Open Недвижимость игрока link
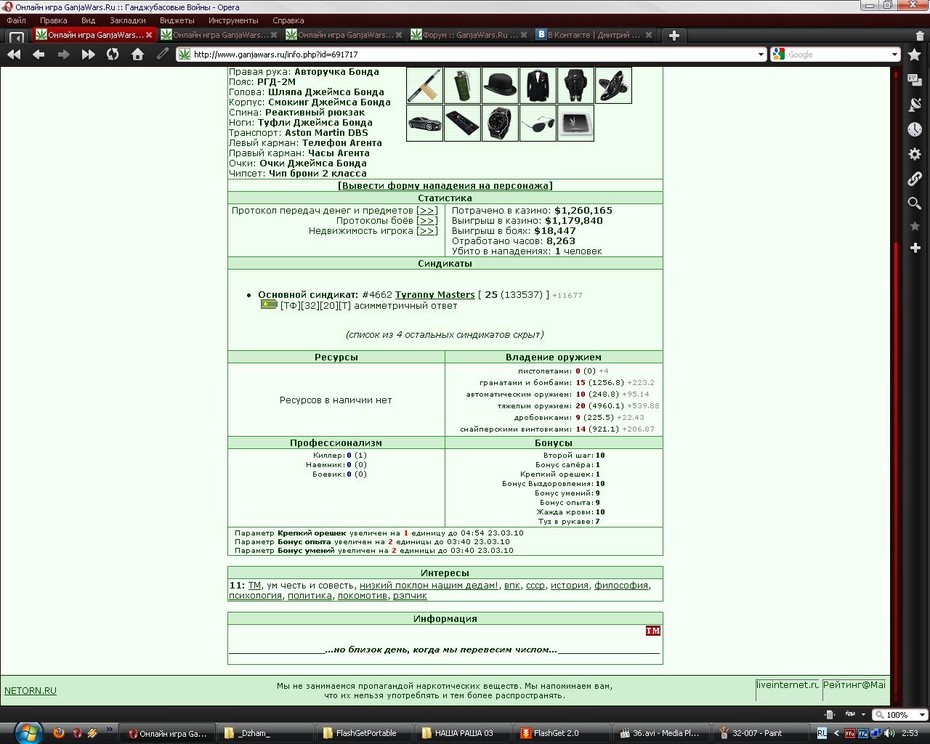This screenshot has height=744, width=930. 427,231
